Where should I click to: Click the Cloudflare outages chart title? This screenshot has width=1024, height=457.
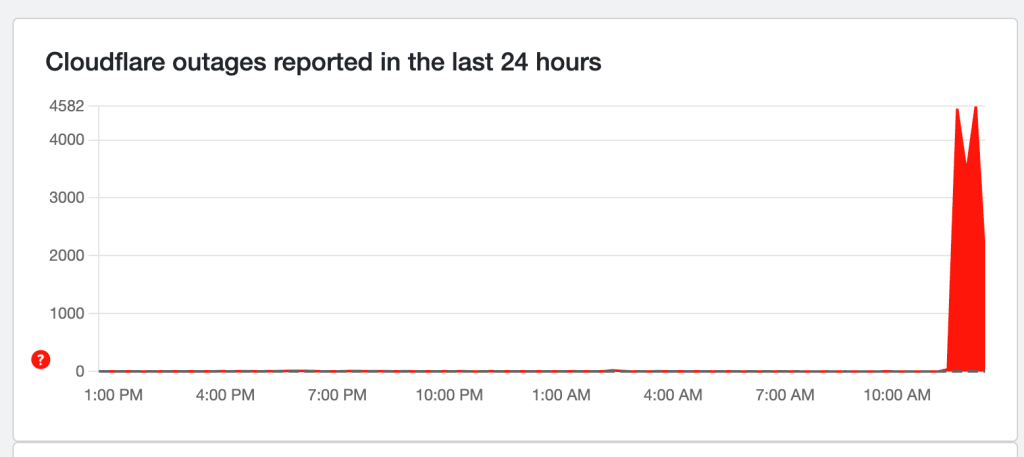coord(324,63)
